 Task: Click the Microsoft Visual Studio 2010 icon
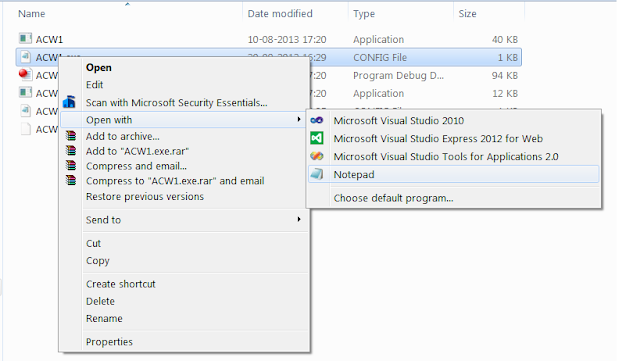(x=317, y=120)
